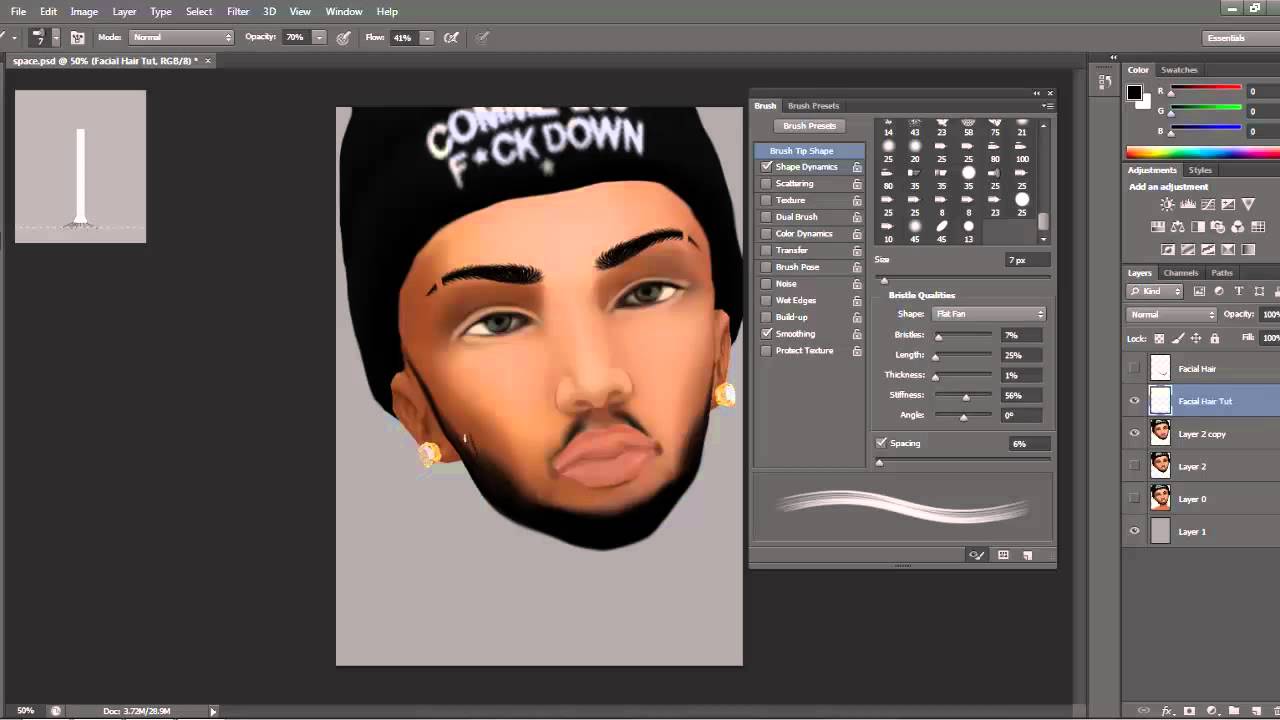Add a Color Lookup adjustment
Image resolution: width=1280 pixels, height=720 pixels.
(1258, 227)
